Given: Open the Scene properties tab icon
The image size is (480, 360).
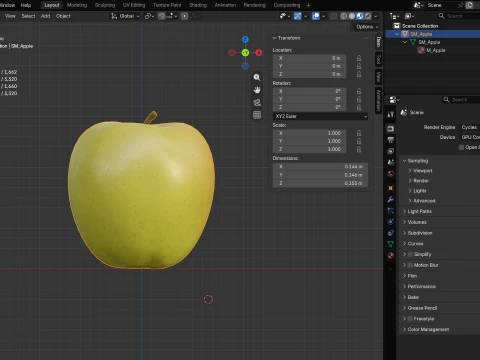Looking at the screenshot, I should point(391,162).
